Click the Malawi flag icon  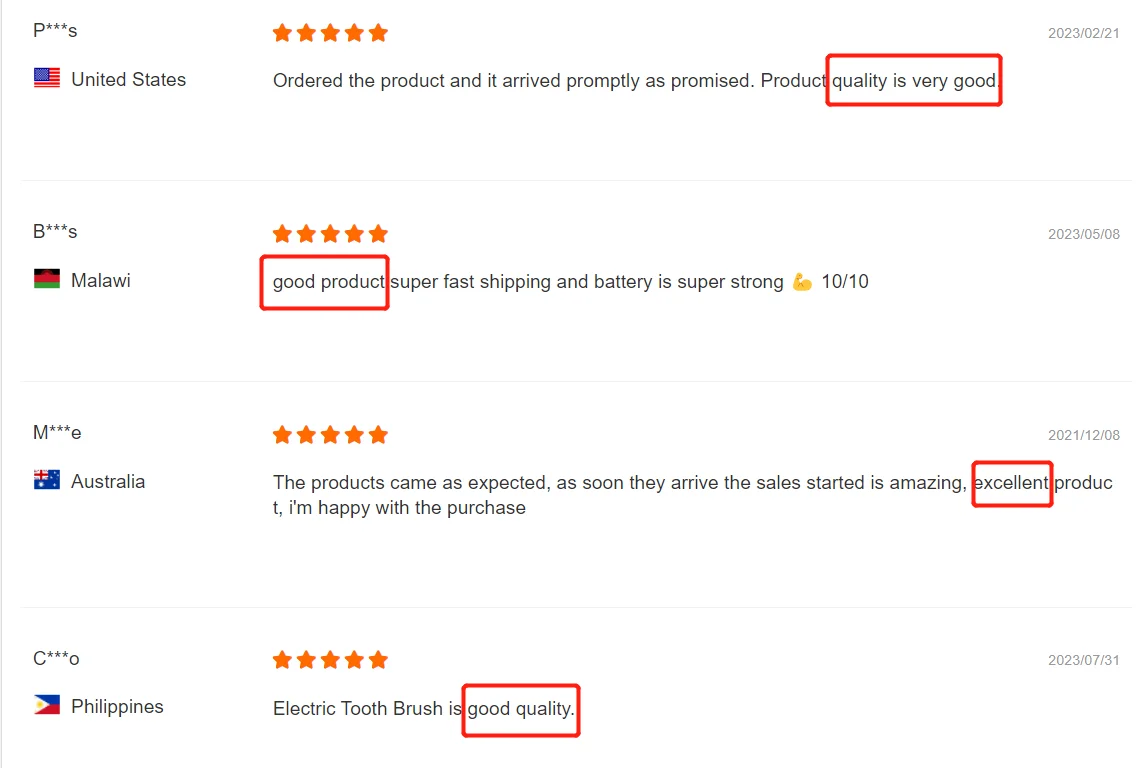tap(47, 280)
